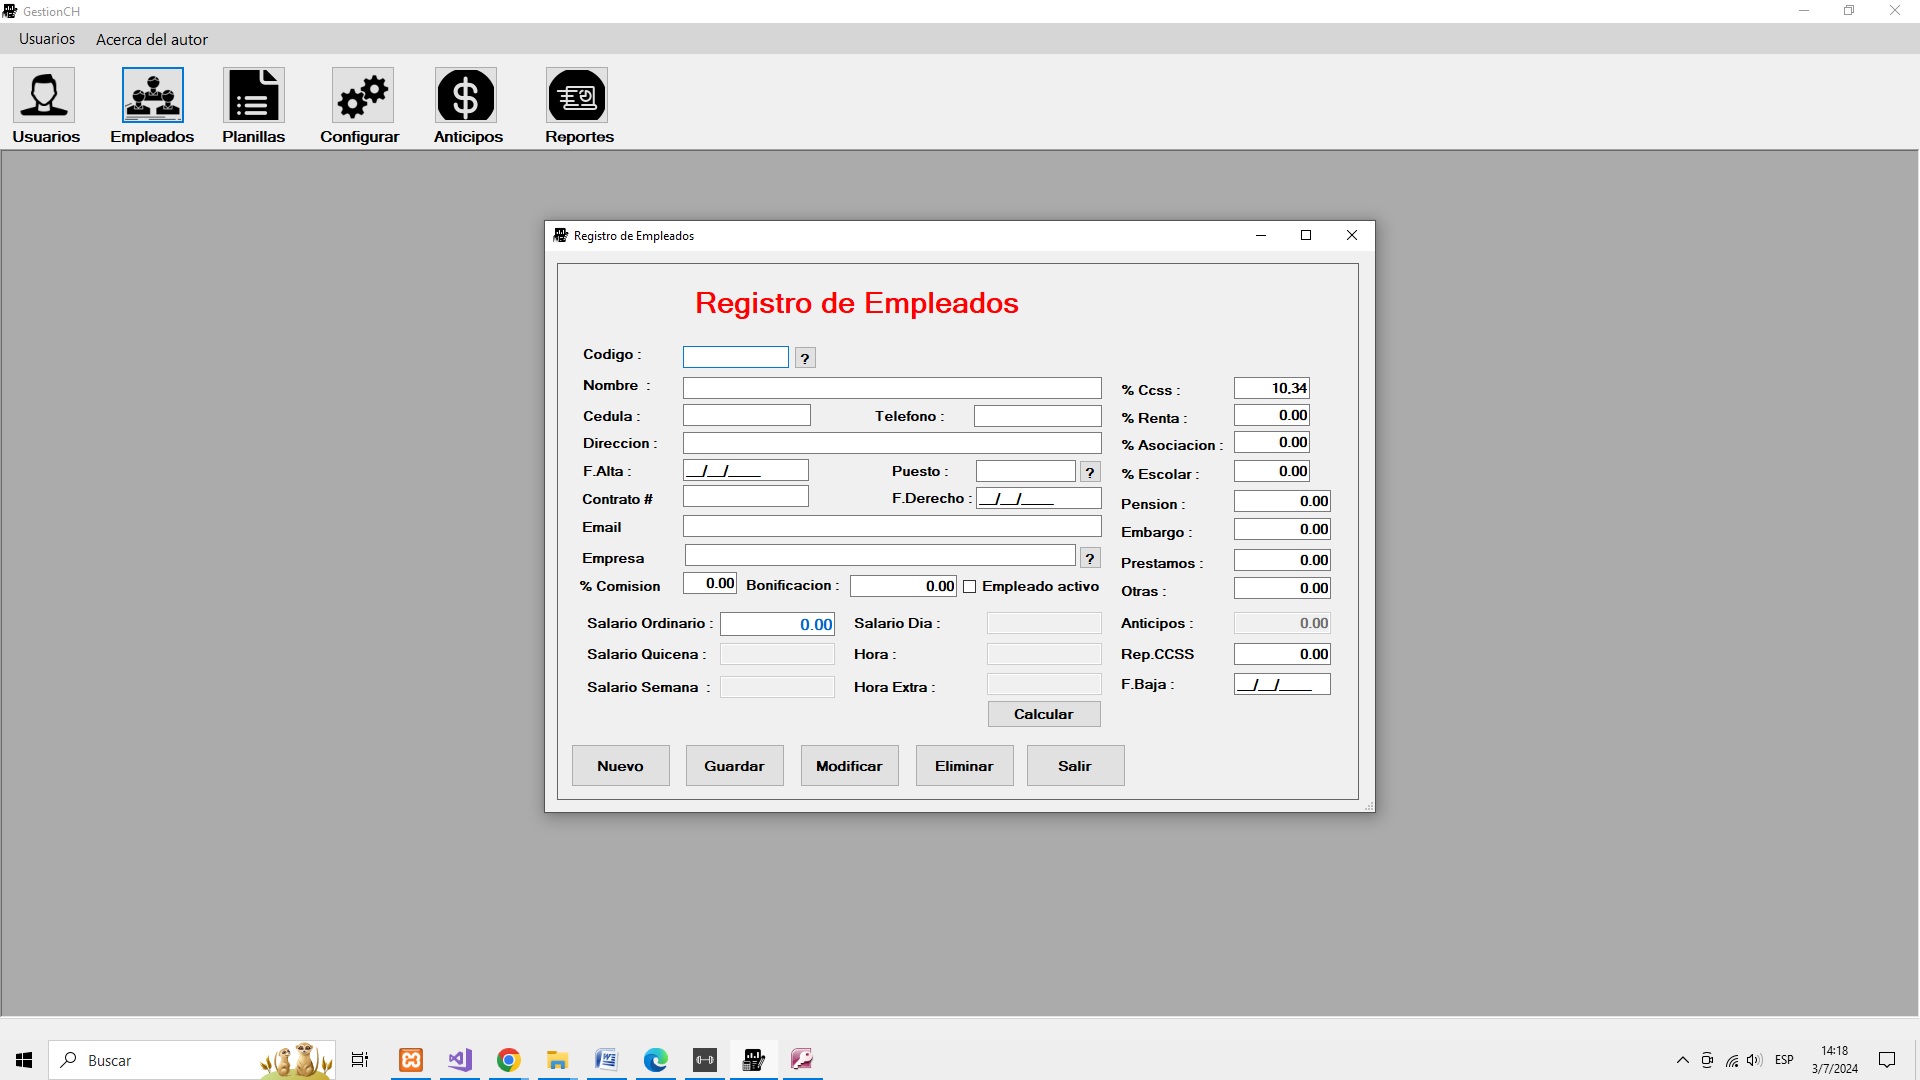Focus the Contrato # input field
The height and width of the screenshot is (1080, 1920).
[746, 496]
